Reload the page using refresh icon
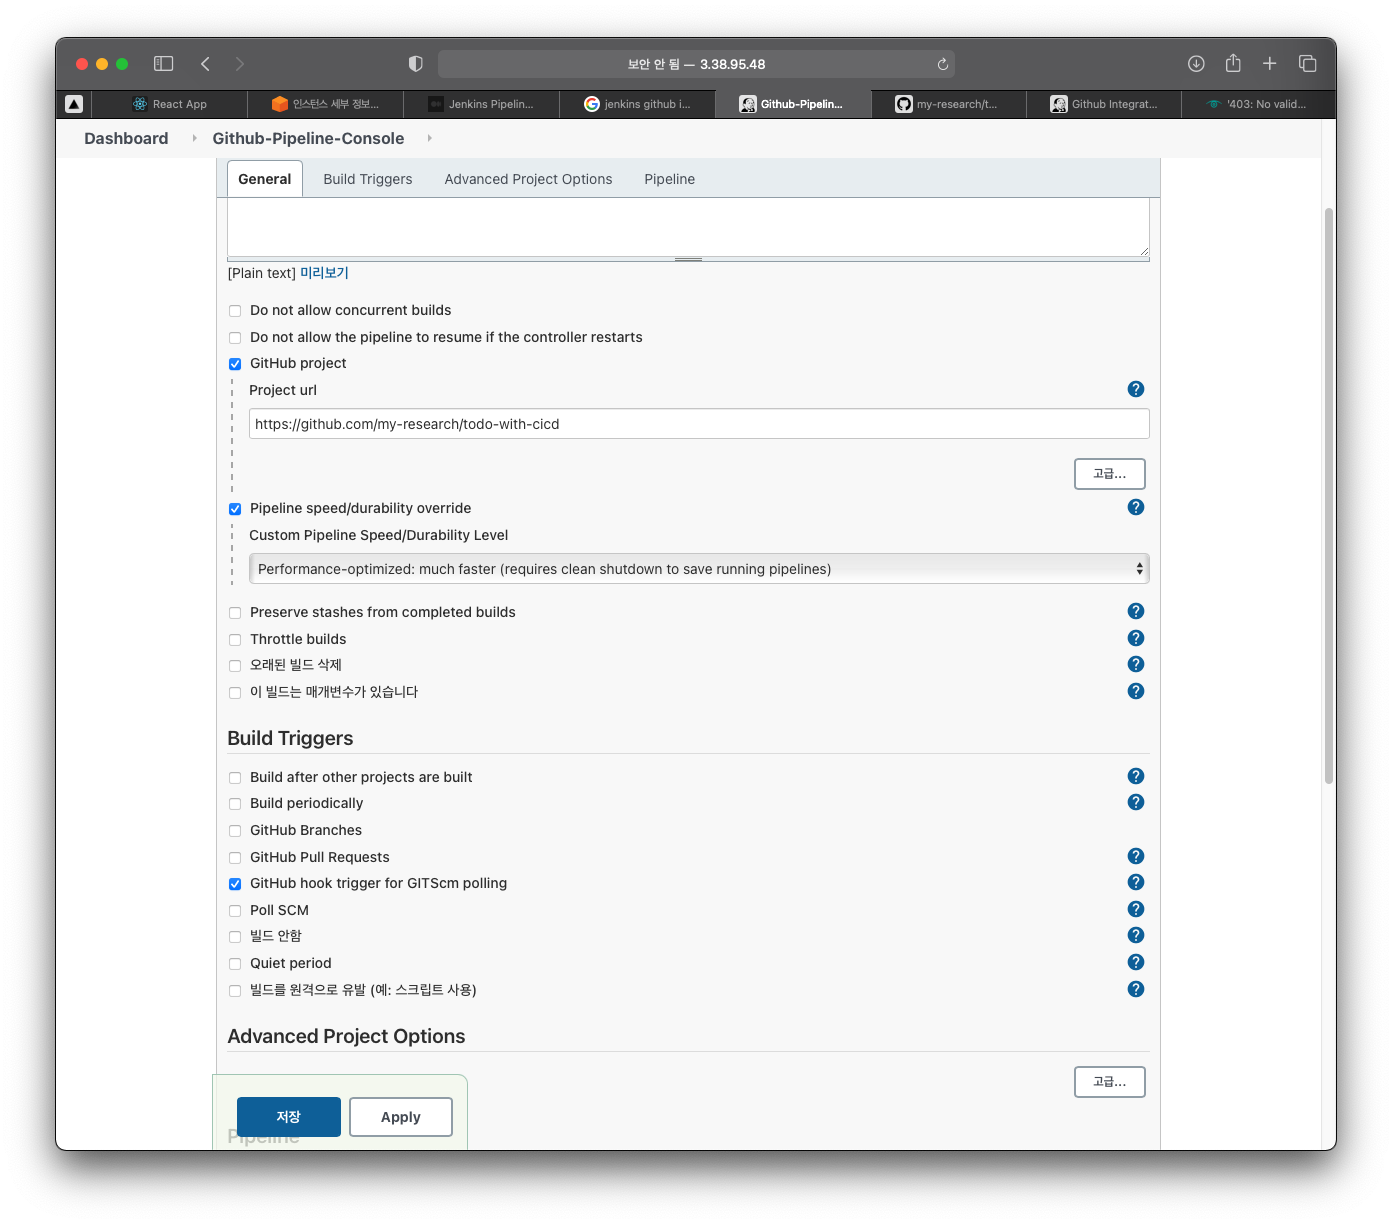Viewport: 1392px width, 1224px height. (942, 64)
